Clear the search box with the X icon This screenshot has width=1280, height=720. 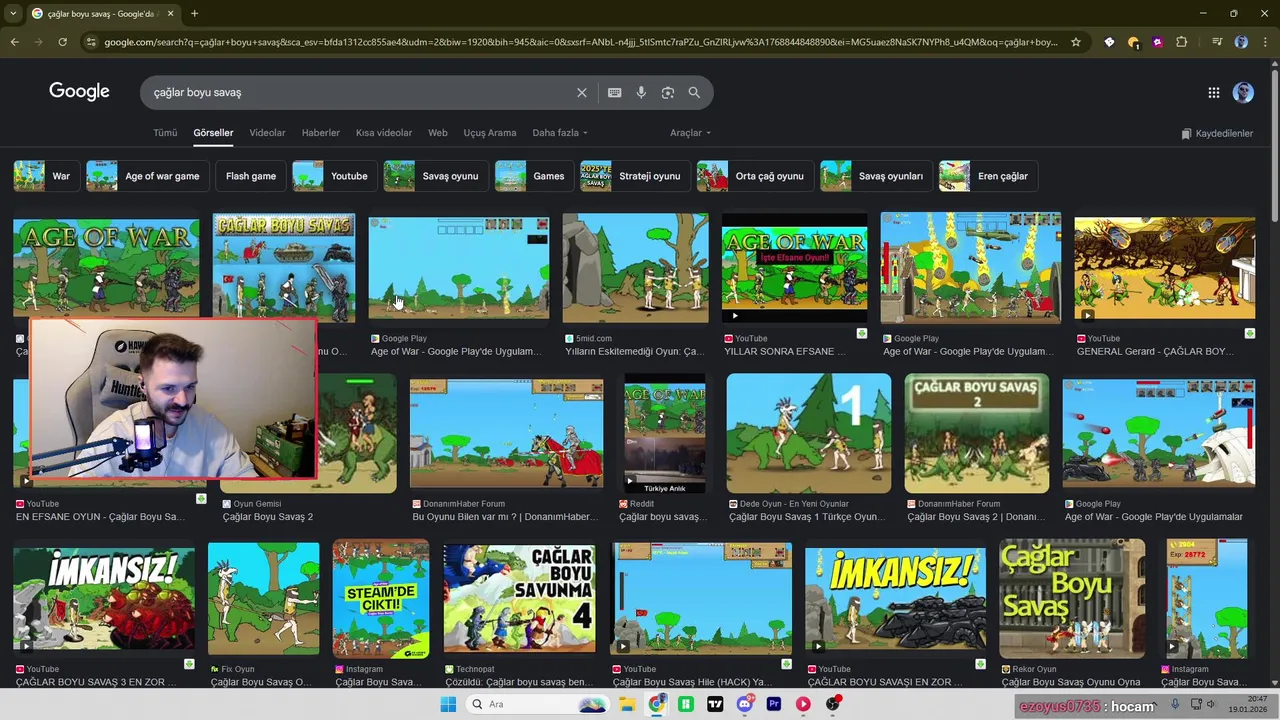click(582, 92)
